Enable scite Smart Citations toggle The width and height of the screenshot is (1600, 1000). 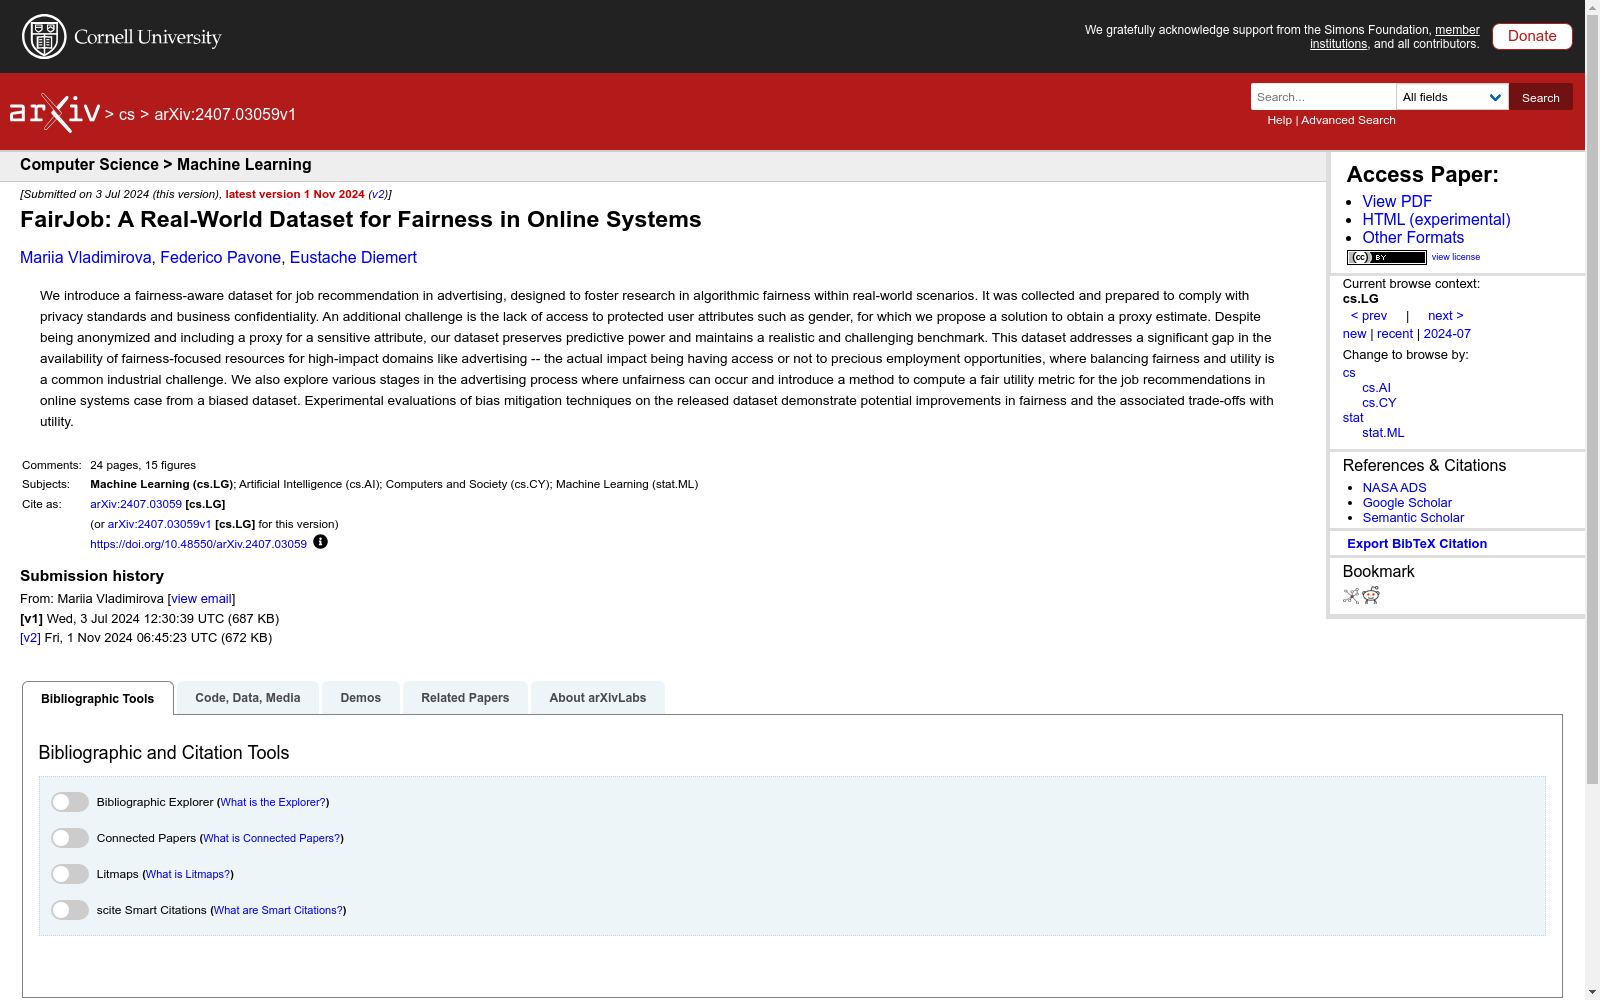tap(70, 910)
